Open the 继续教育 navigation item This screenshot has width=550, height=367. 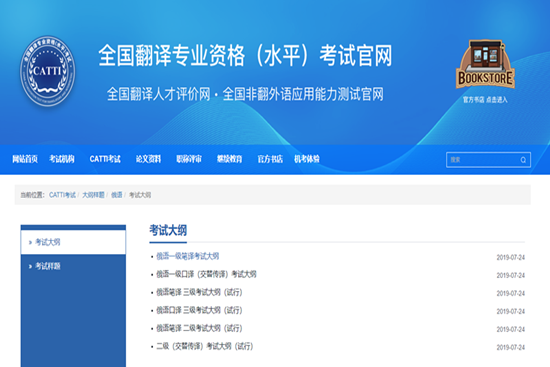point(229,159)
